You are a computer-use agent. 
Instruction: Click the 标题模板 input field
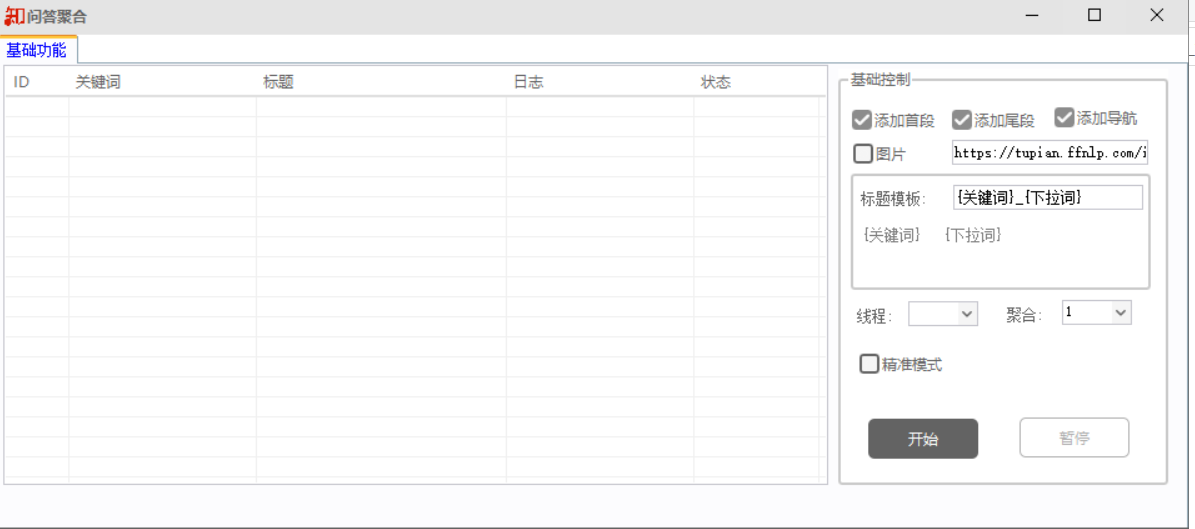coord(1047,197)
